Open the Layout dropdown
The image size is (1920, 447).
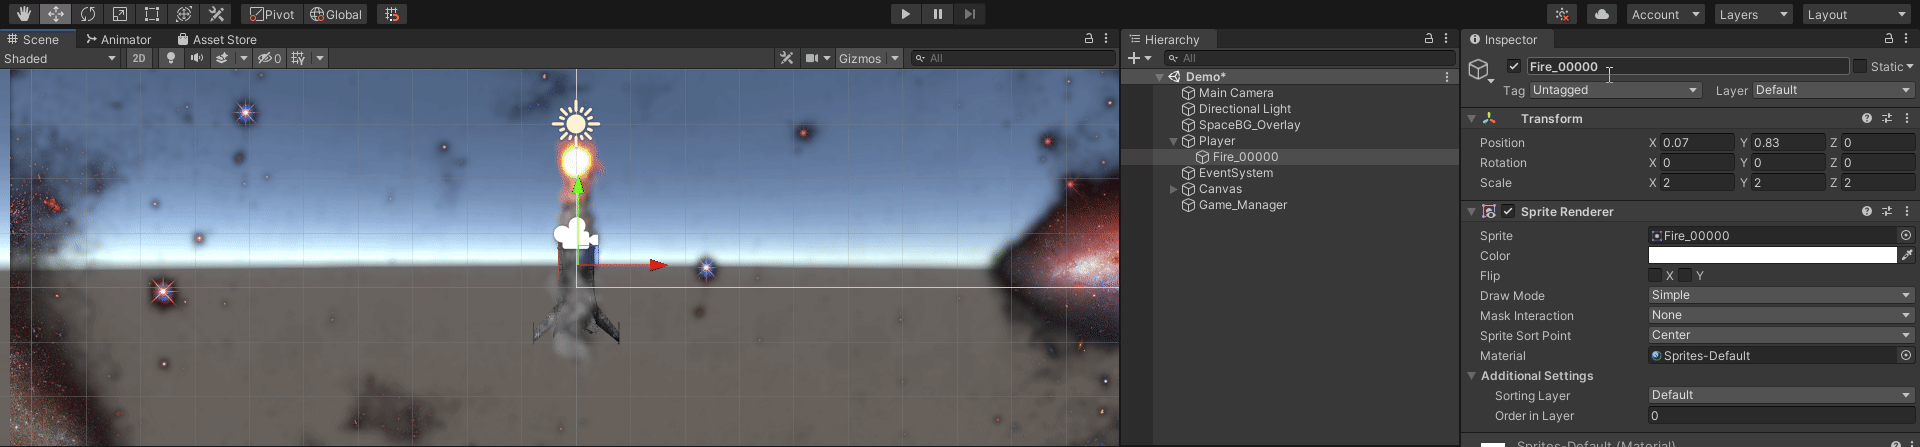1858,14
